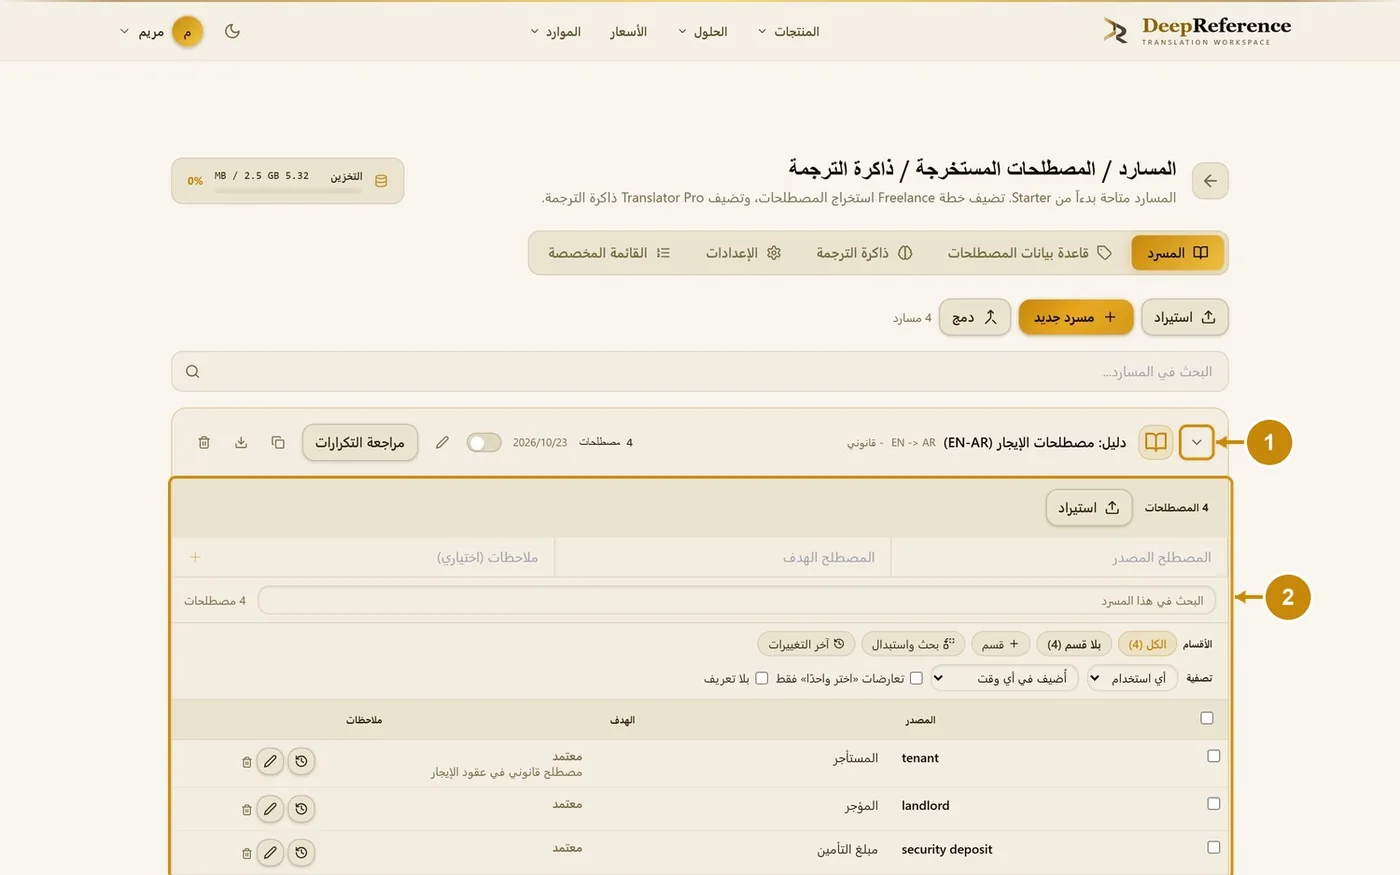Click the بحث واستبدال find-and-replace chip
Image resolution: width=1400 pixels, height=875 pixels.
pyautogui.click(x=911, y=644)
